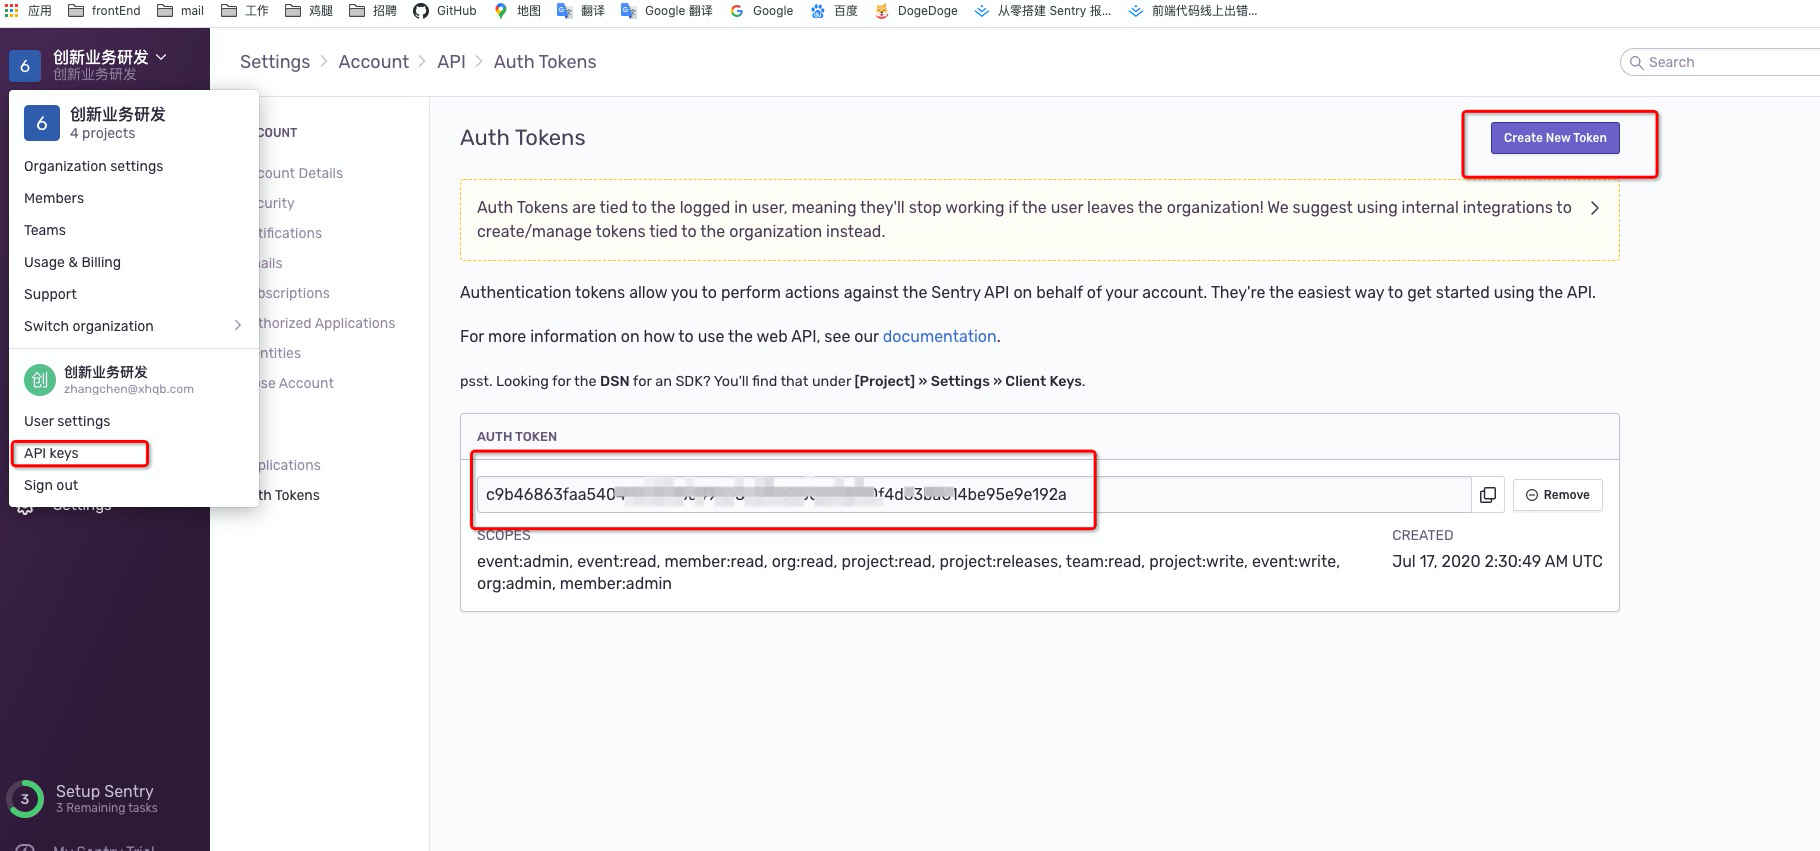Expand the Switch organization submenu
The image size is (1820, 851).
237,326
